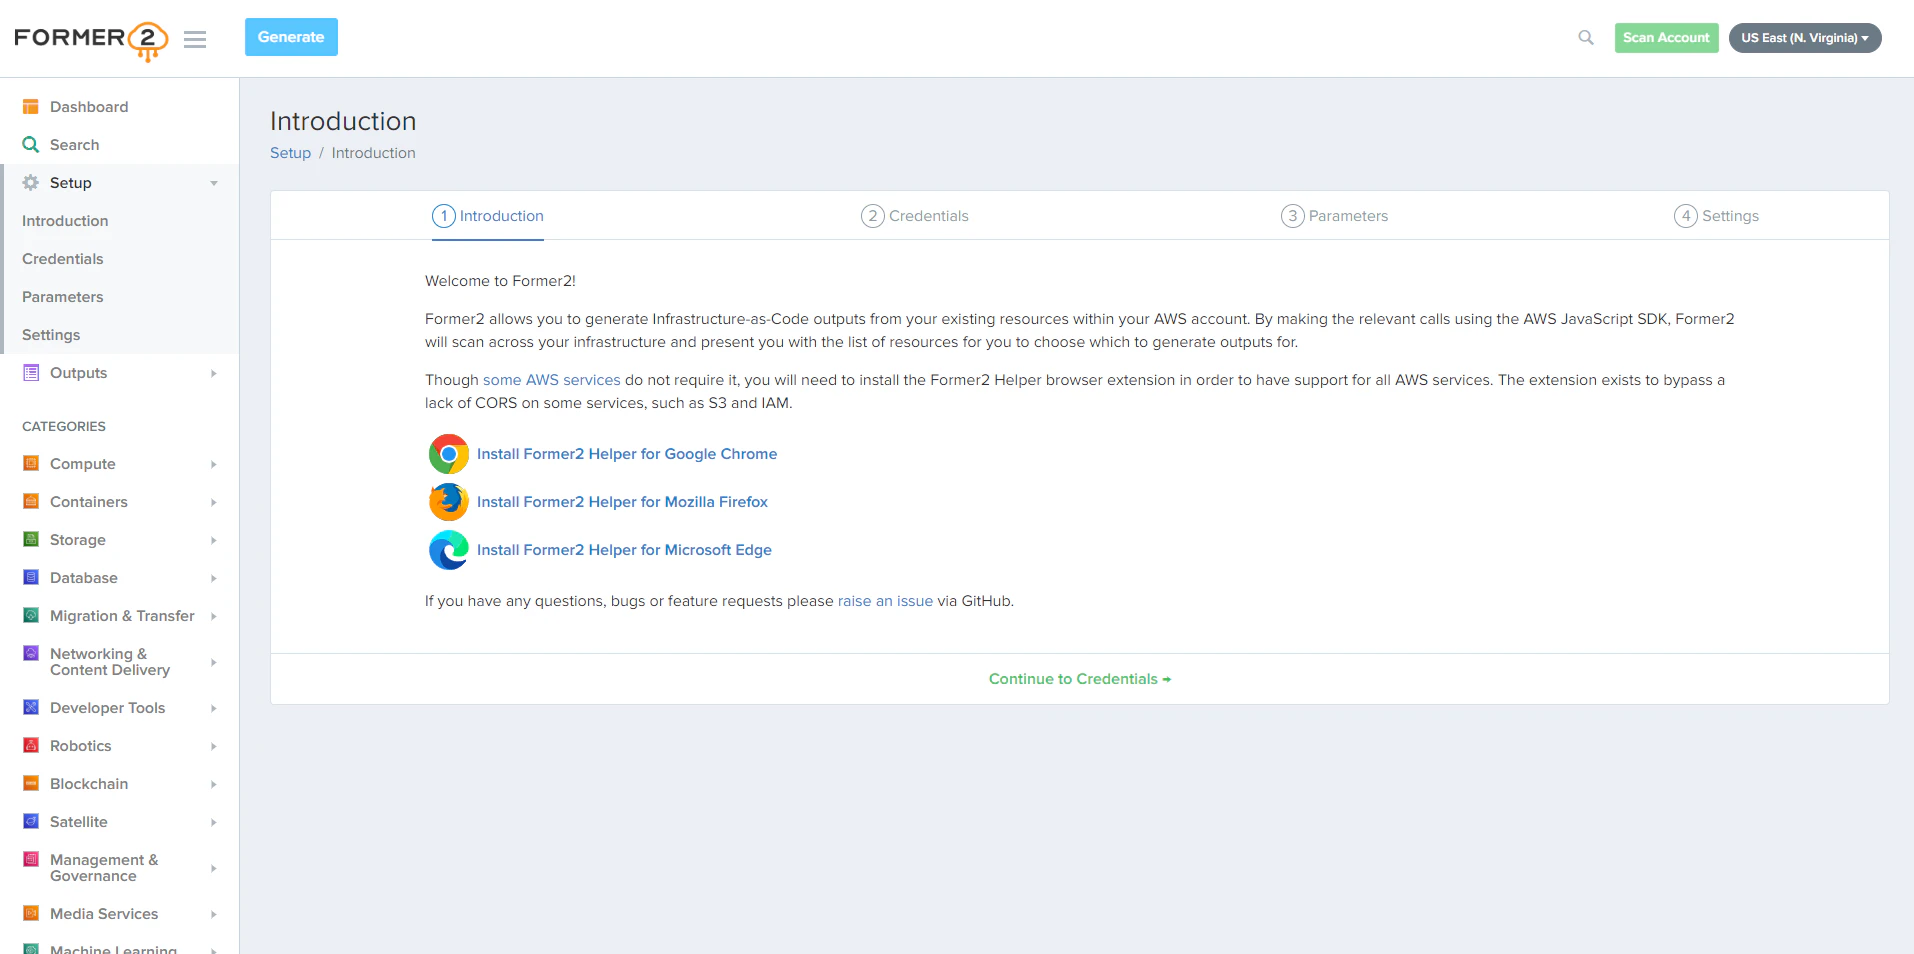Image resolution: width=1914 pixels, height=954 pixels.
Task: Open Parameters in the sidebar
Action: point(63,297)
